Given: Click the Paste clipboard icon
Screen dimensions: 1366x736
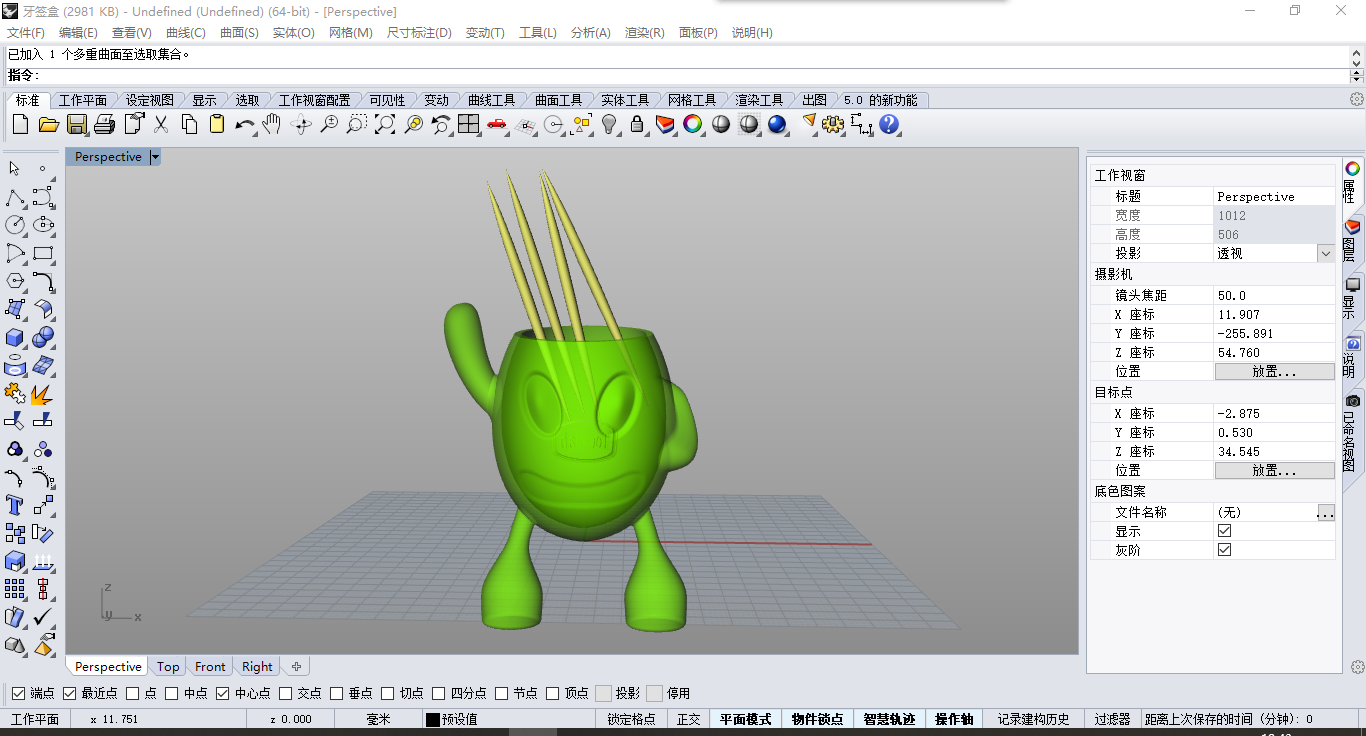Looking at the screenshot, I should click(x=217, y=124).
